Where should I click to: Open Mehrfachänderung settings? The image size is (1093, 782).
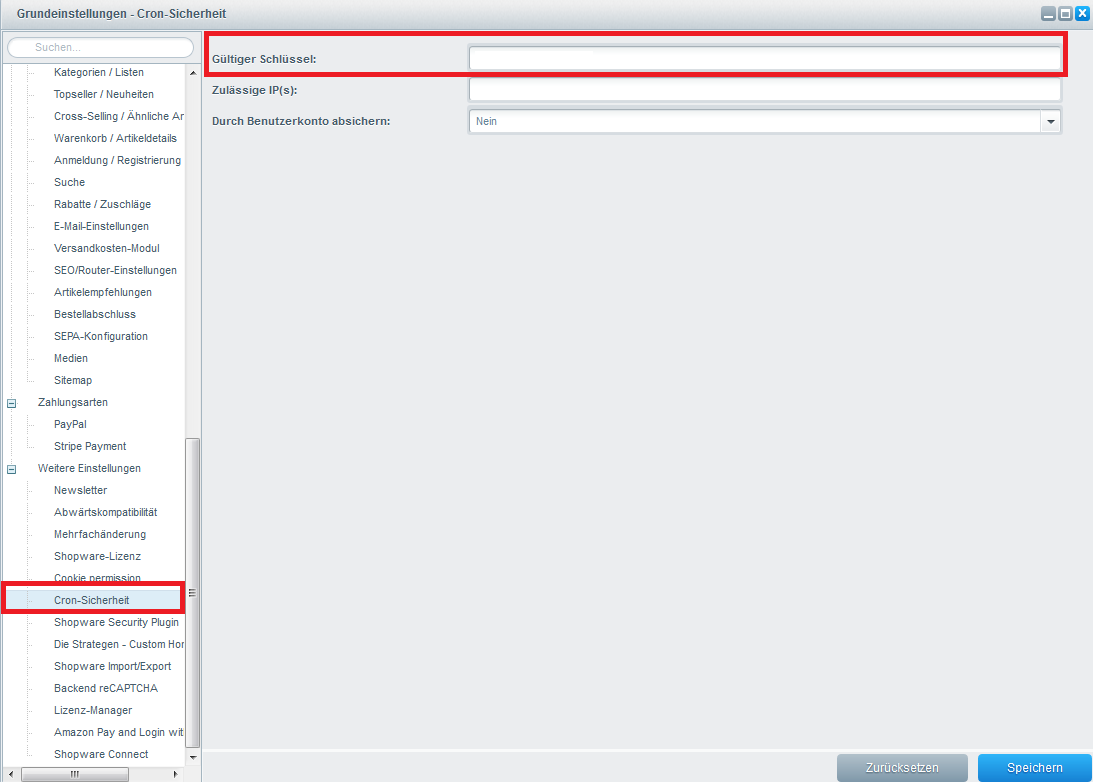click(x=100, y=535)
